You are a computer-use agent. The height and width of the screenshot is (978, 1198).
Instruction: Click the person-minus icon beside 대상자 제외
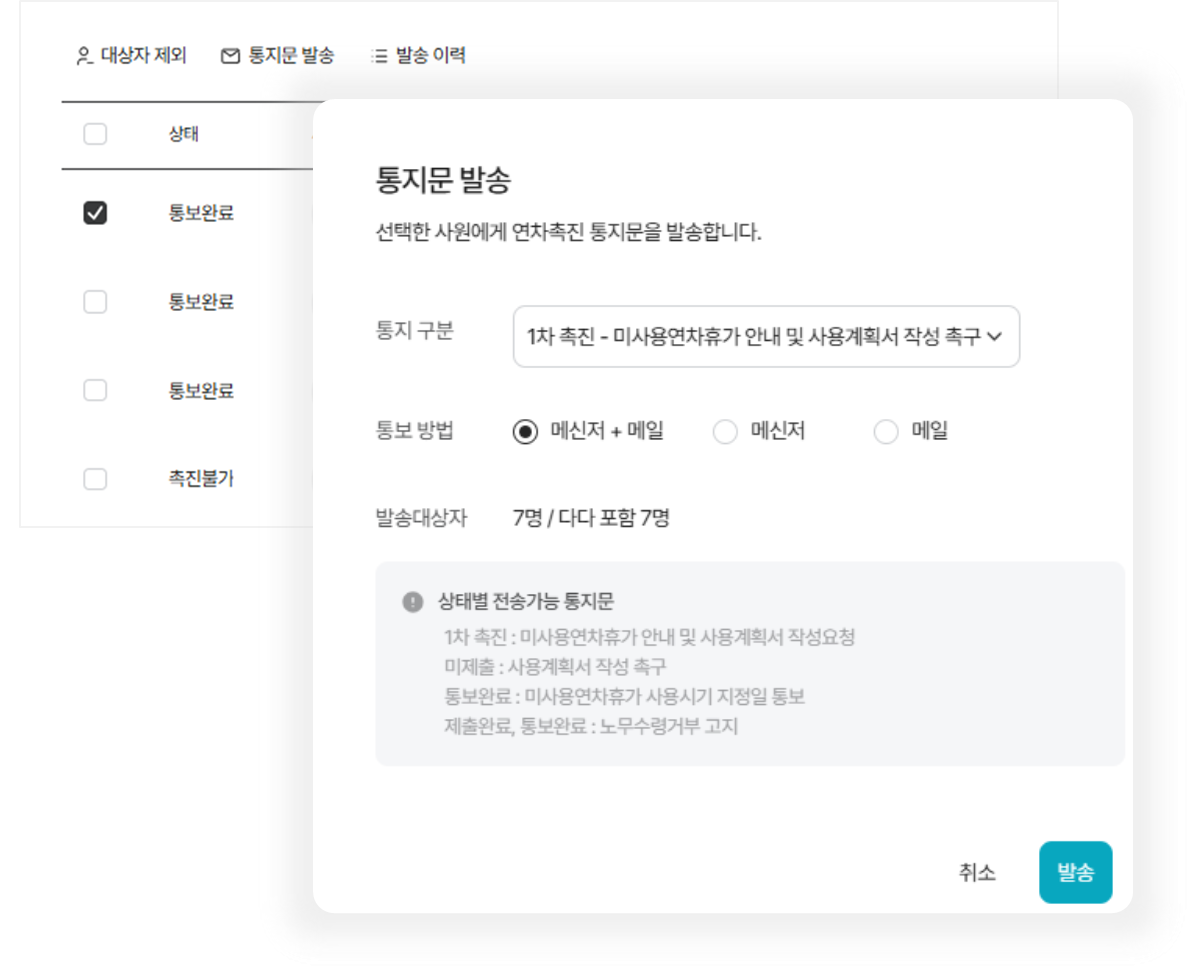(84, 56)
